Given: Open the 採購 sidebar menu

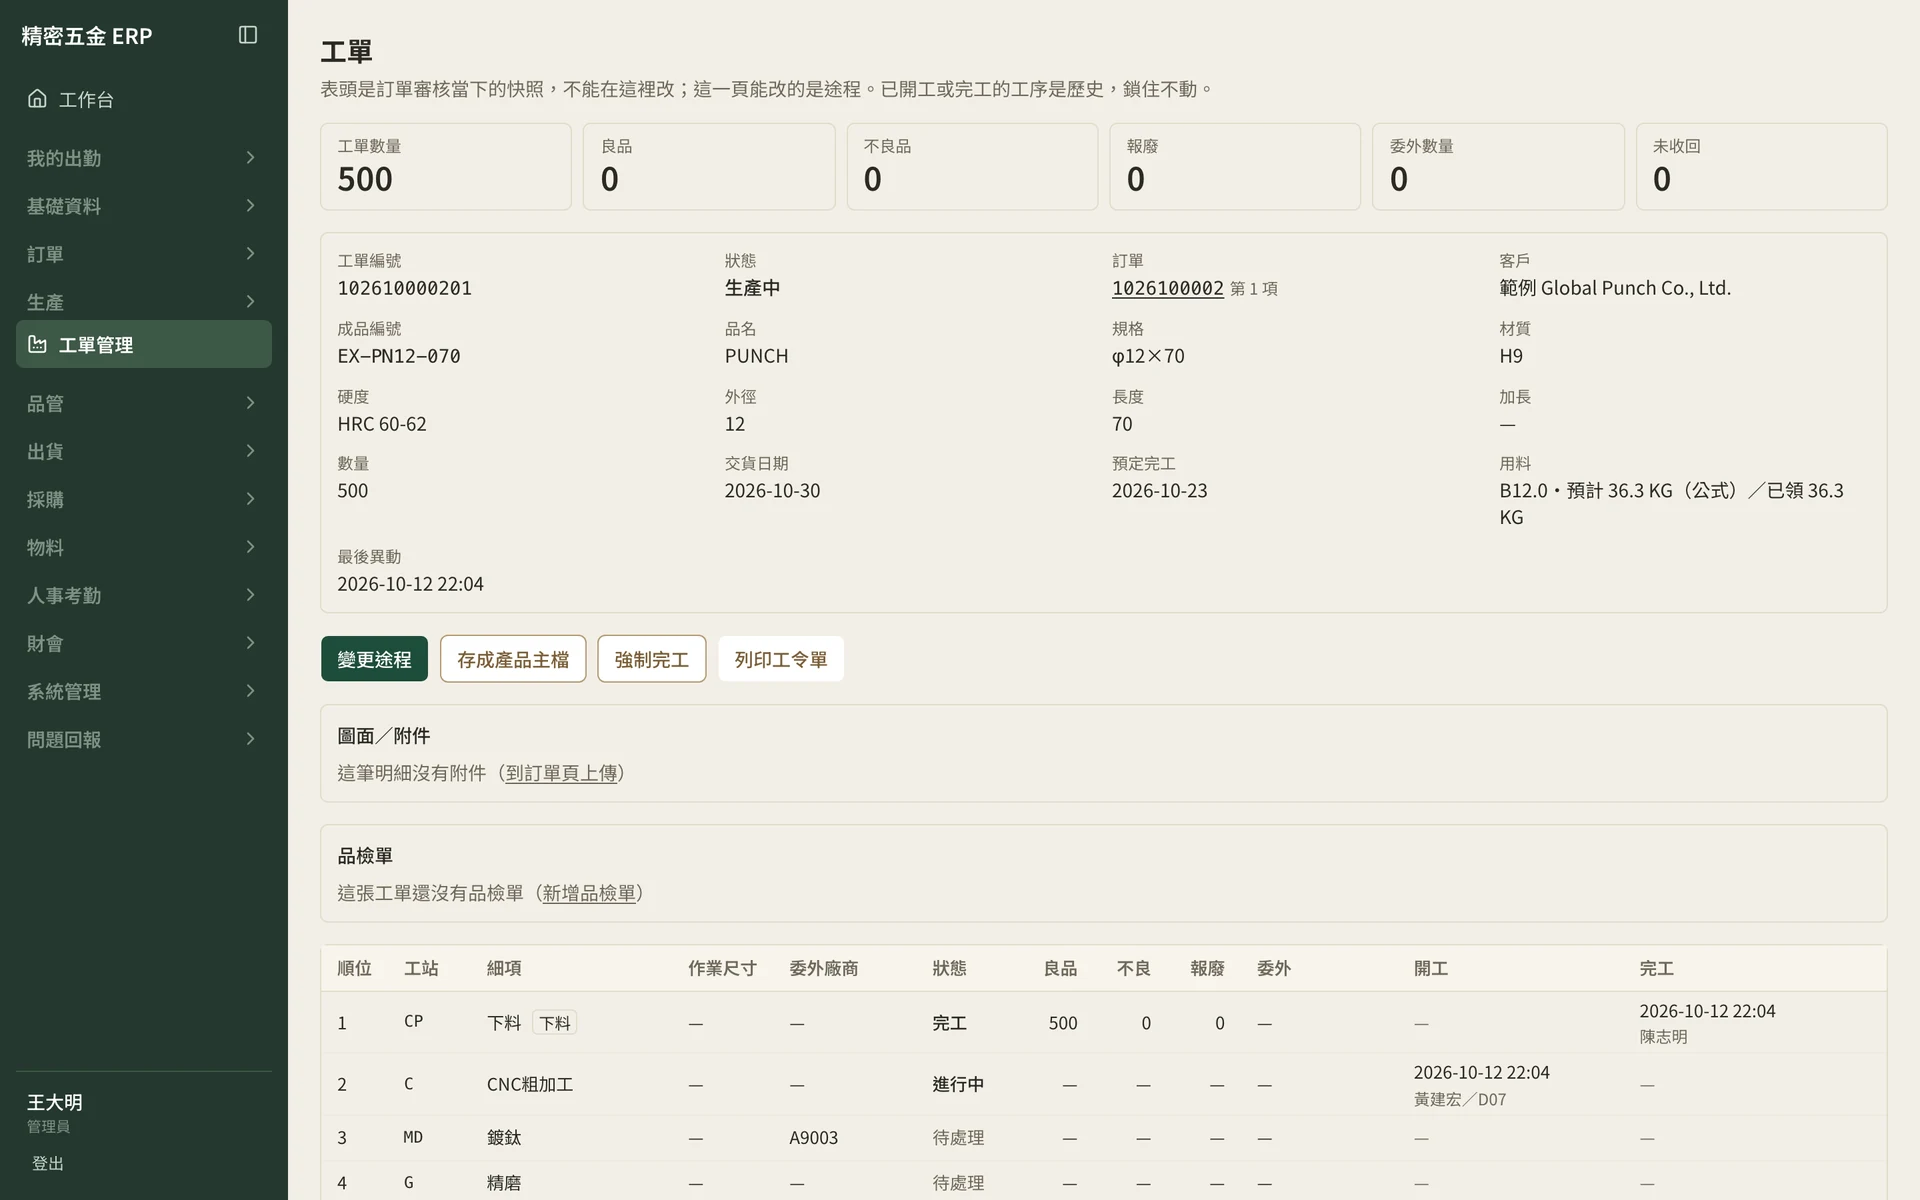Looking at the screenshot, I should click(x=143, y=499).
